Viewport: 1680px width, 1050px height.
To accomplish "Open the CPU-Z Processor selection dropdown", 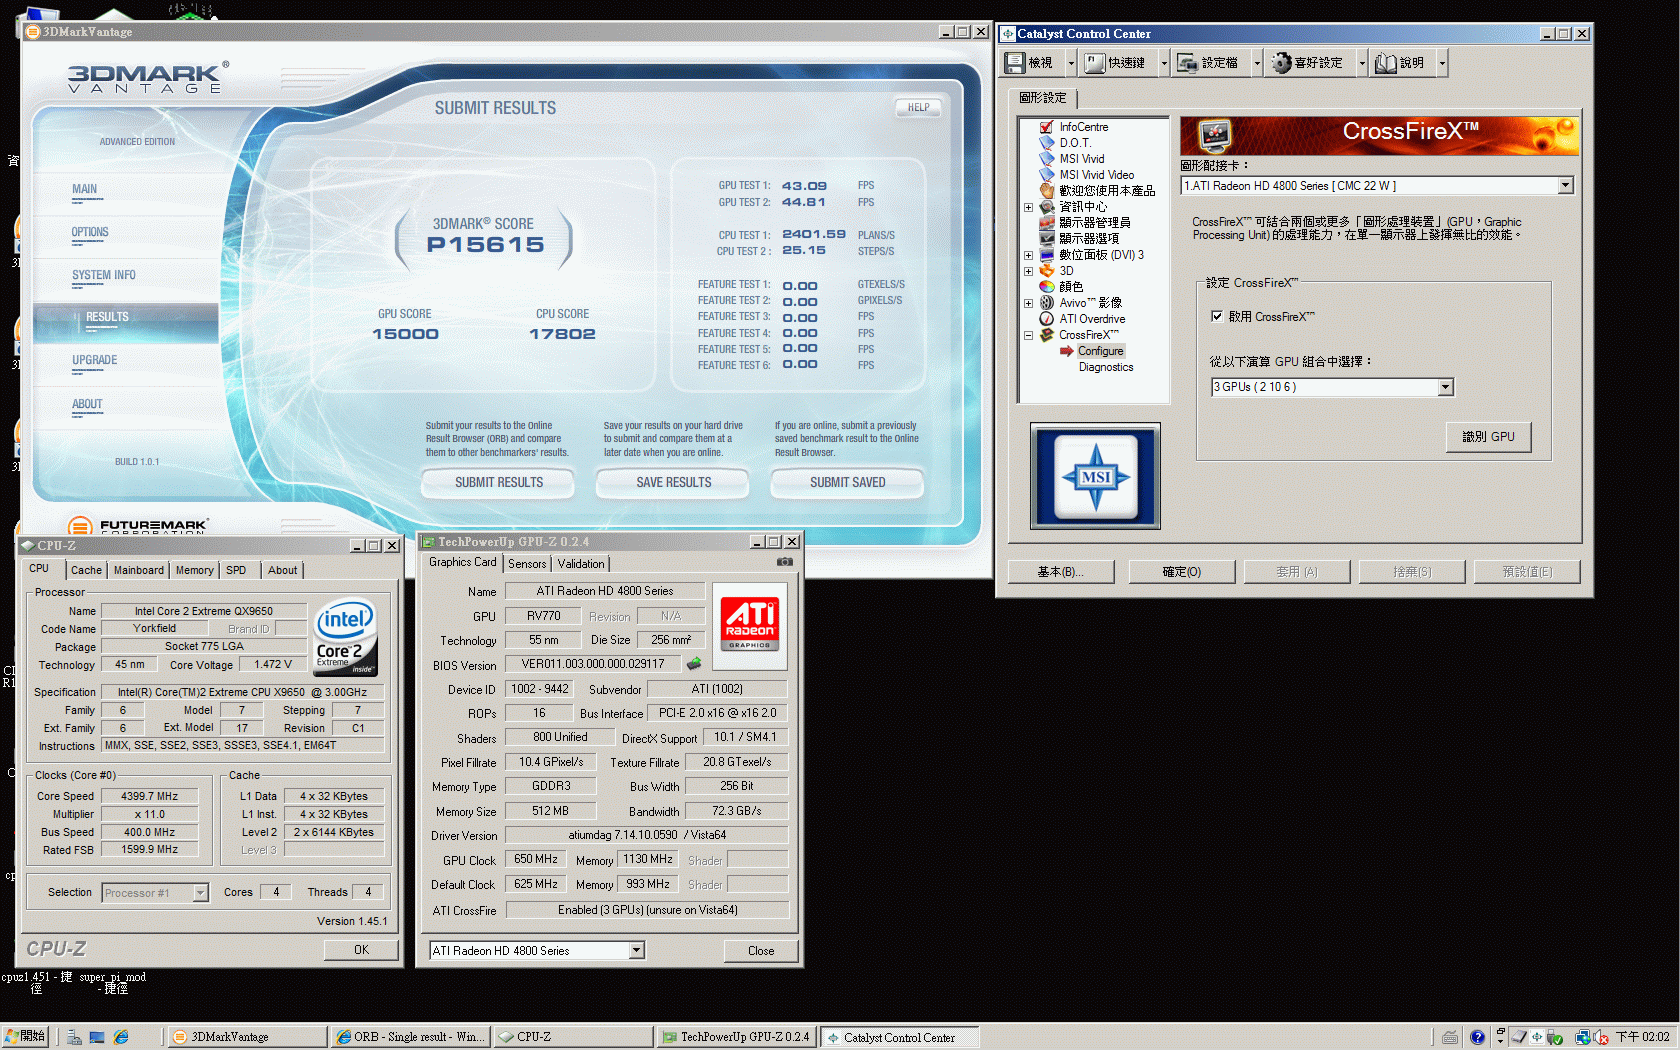I will (x=200, y=893).
